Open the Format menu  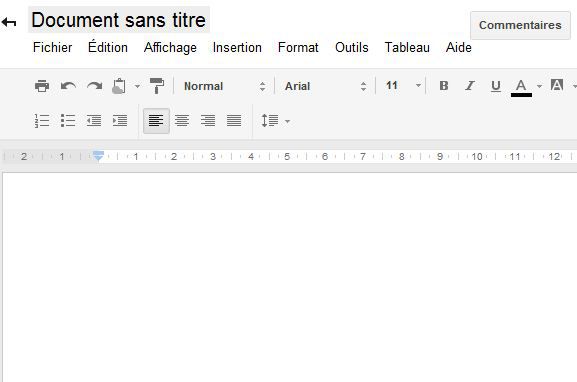point(298,47)
